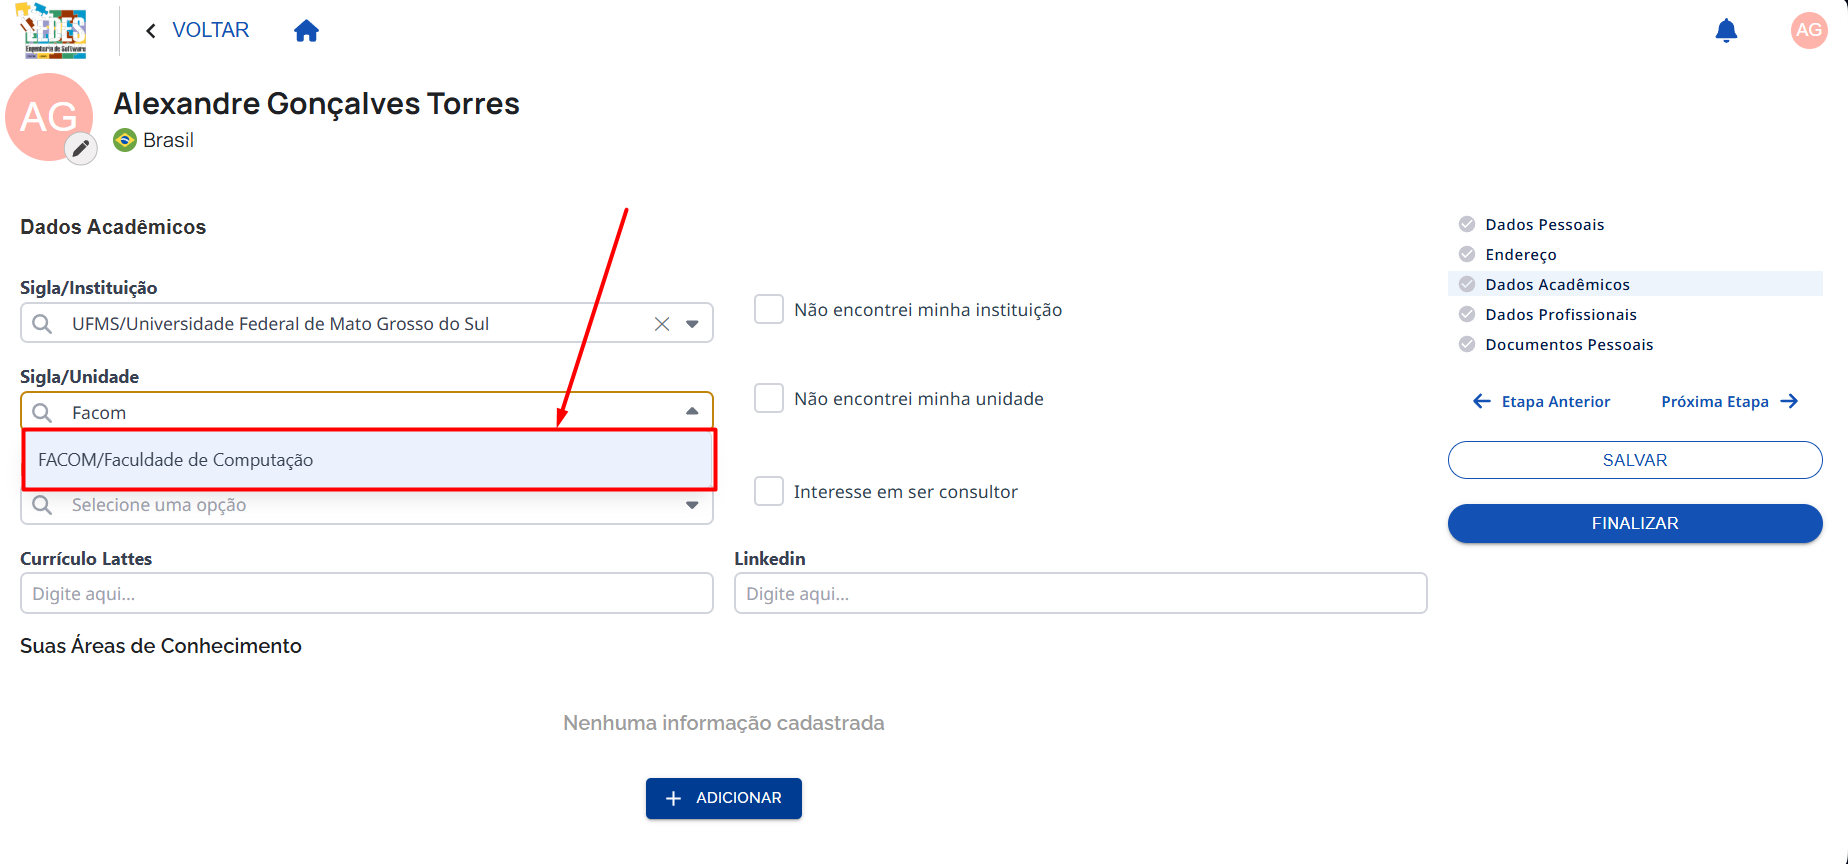Edit profile picture with pencil icon
Image resolution: width=1848 pixels, height=864 pixels.
(81, 149)
